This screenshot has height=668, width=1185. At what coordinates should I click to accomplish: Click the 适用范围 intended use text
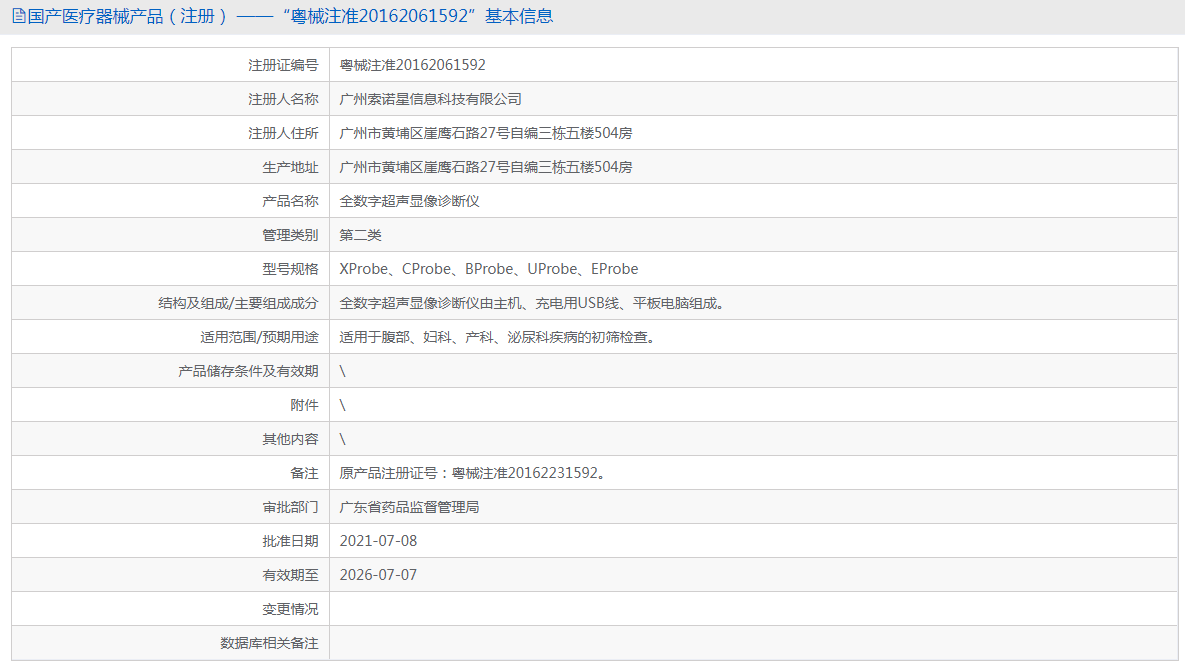(499, 337)
